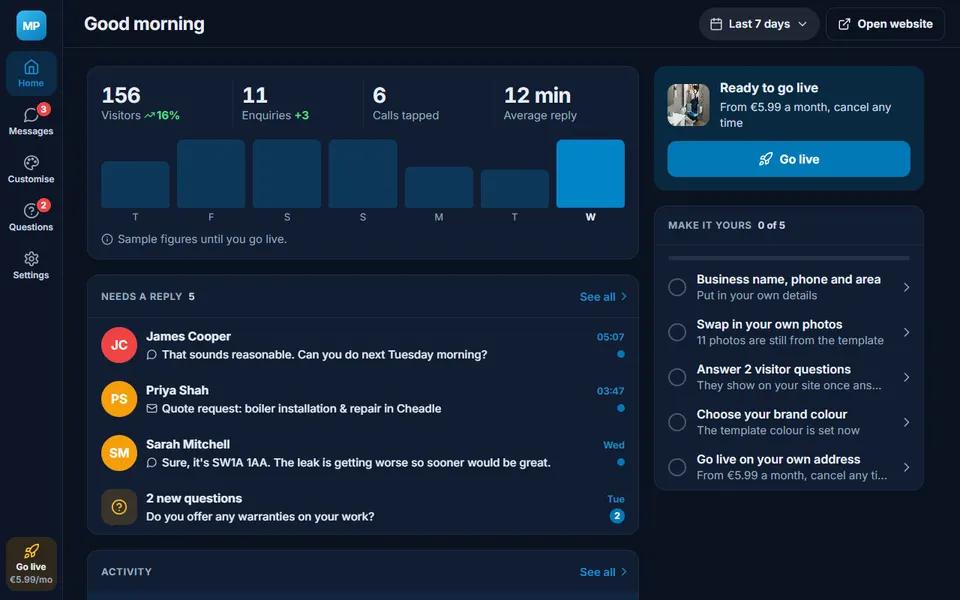Screen dimensions: 960x600
Task: Click the Ready to go live thumbnail
Action: [688, 105]
